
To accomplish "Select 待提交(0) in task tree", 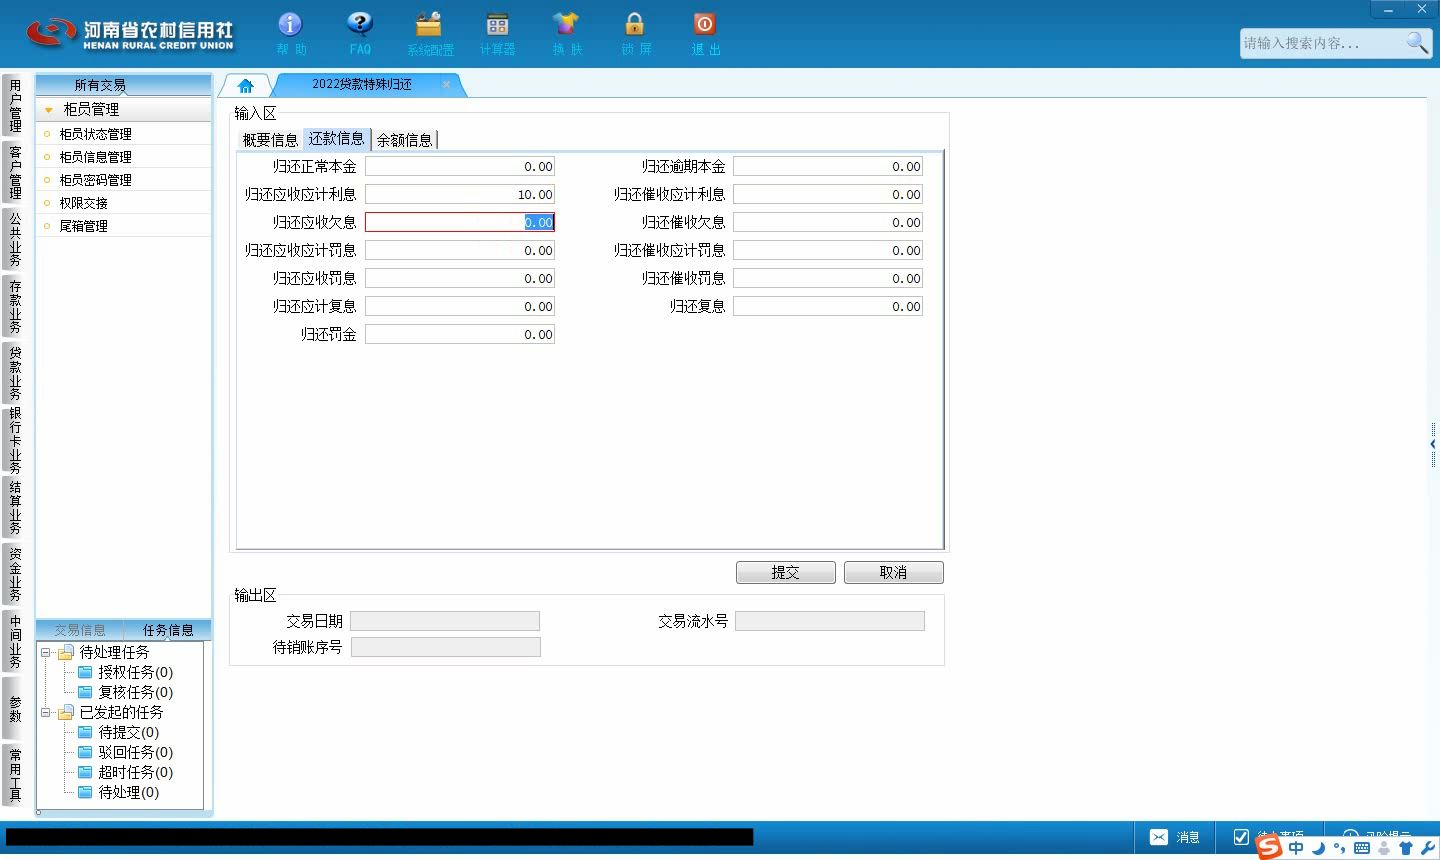I will click(128, 732).
